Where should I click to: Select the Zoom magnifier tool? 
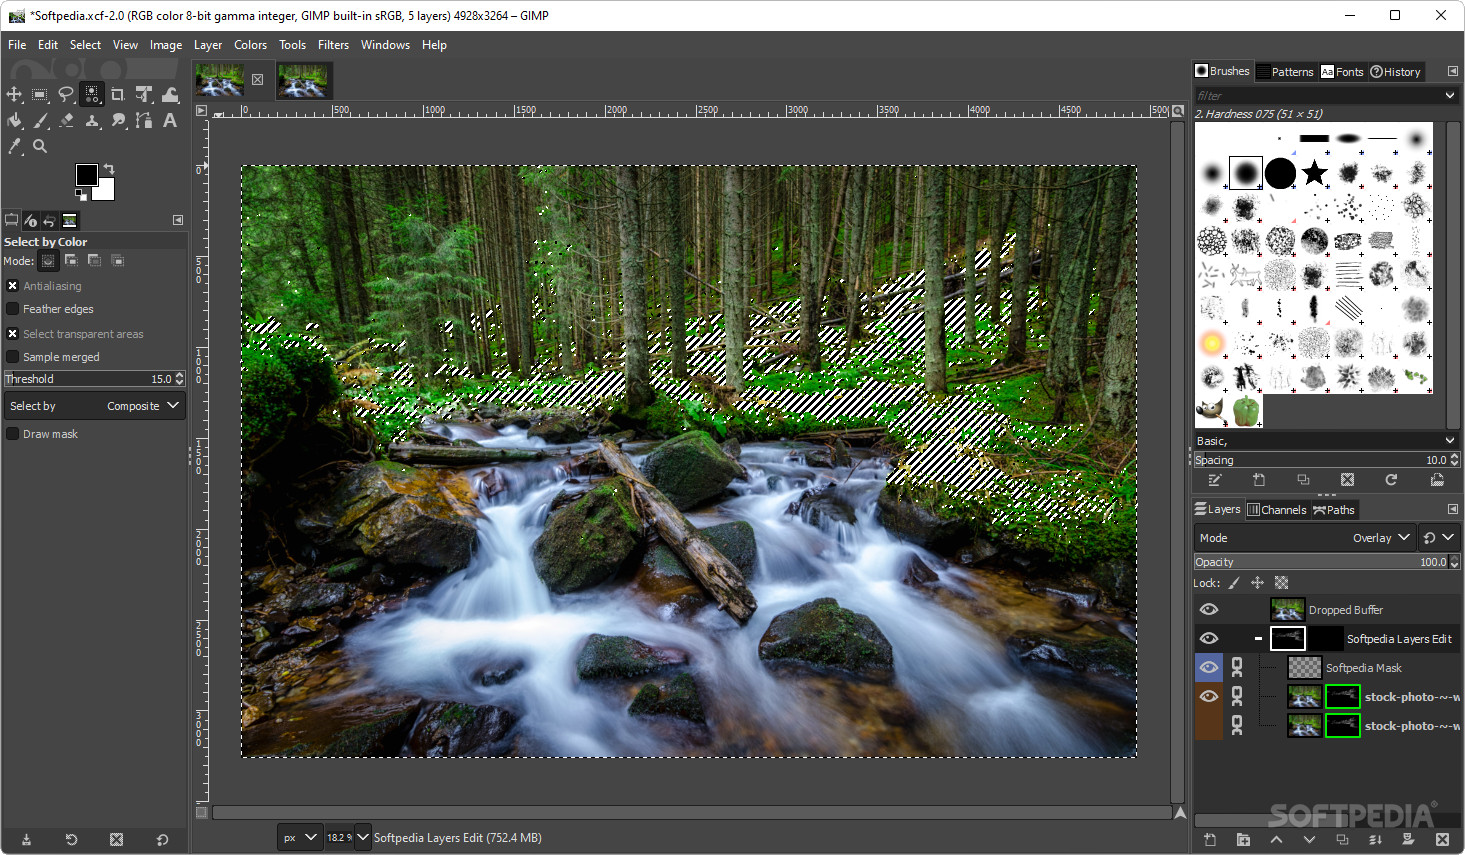(40, 146)
